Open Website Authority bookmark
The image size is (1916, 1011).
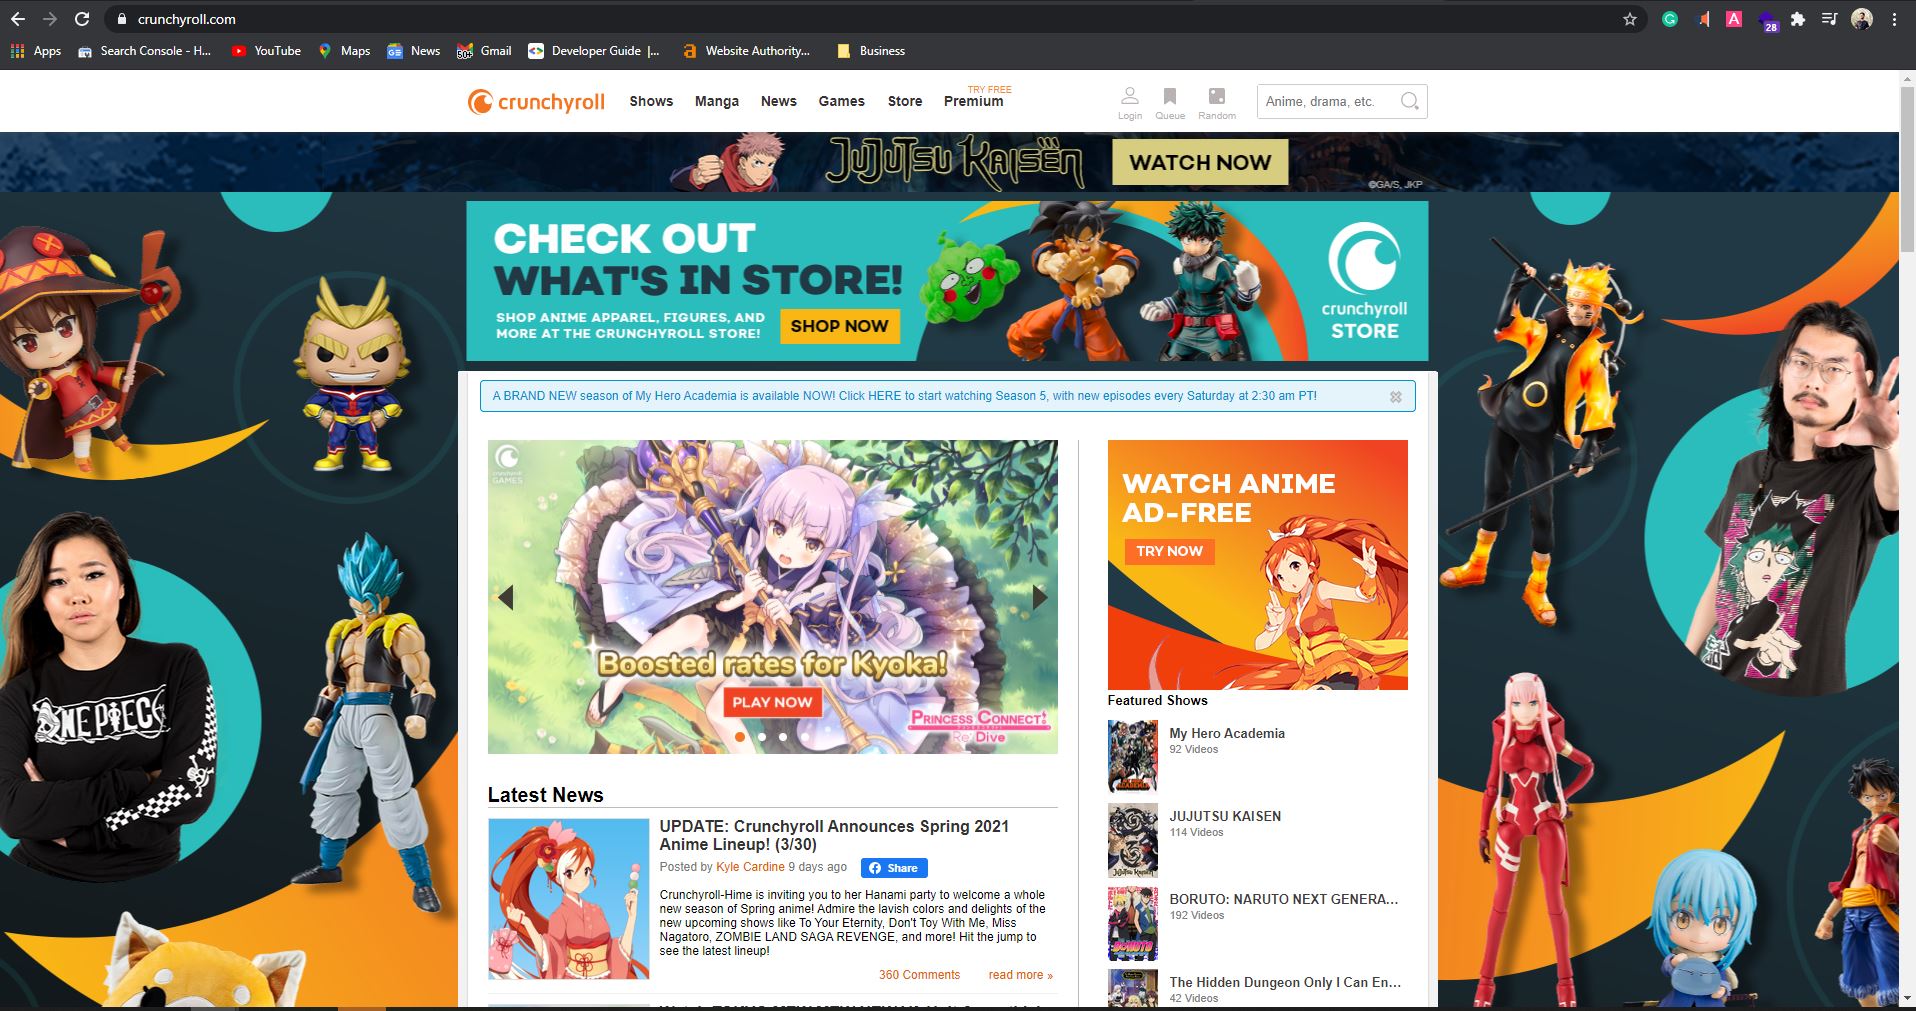747,51
